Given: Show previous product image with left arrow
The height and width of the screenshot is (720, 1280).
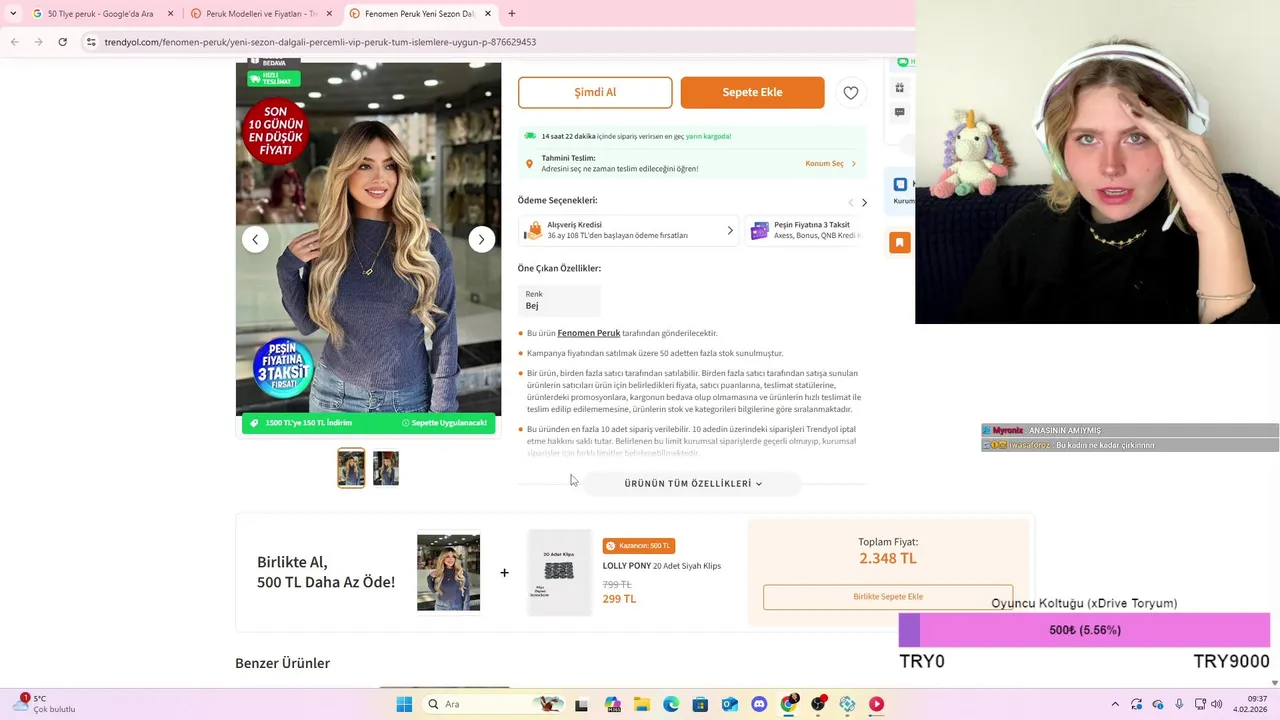Looking at the screenshot, I should point(255,239).
